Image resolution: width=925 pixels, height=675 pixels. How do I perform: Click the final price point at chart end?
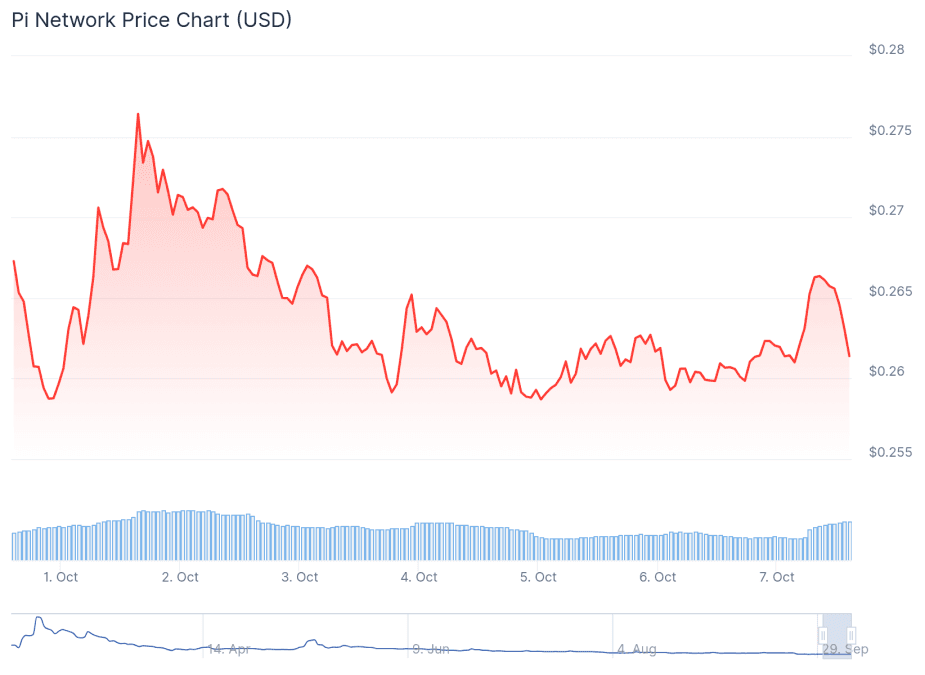coord(849,355)
